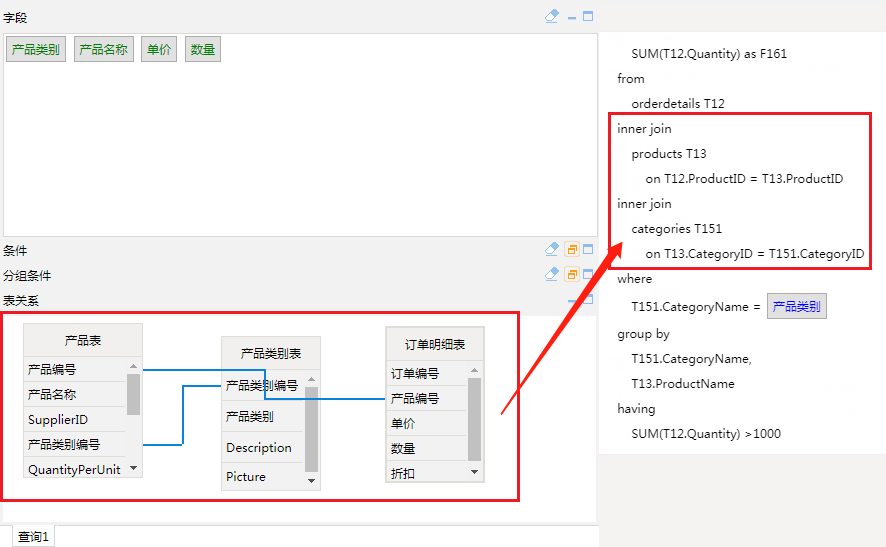
Task: Click the down arrow of 产品类别表 field list
Action: pos(311,481)
